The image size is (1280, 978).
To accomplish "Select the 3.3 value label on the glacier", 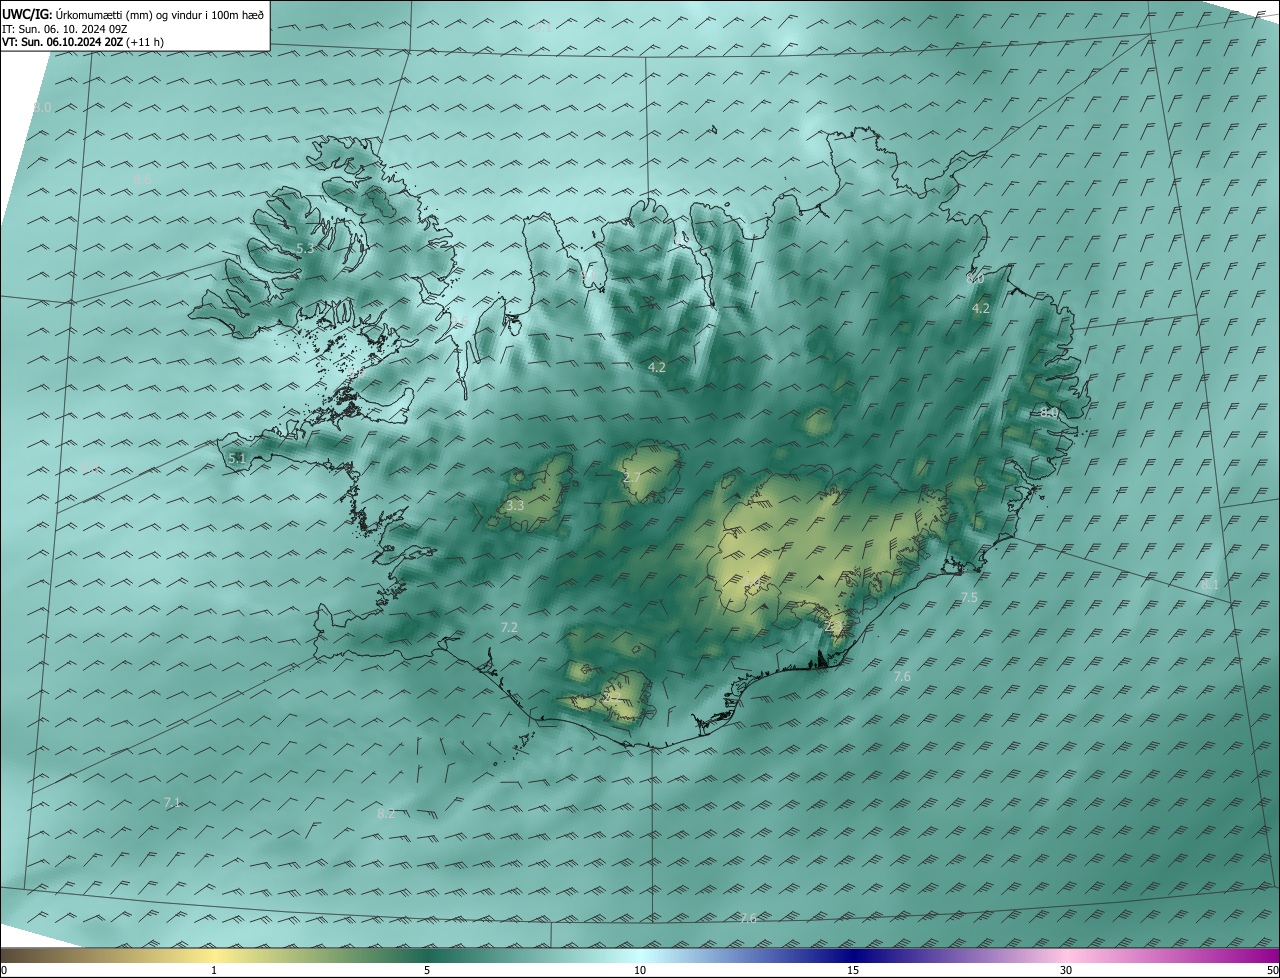I will pos(515,507).
